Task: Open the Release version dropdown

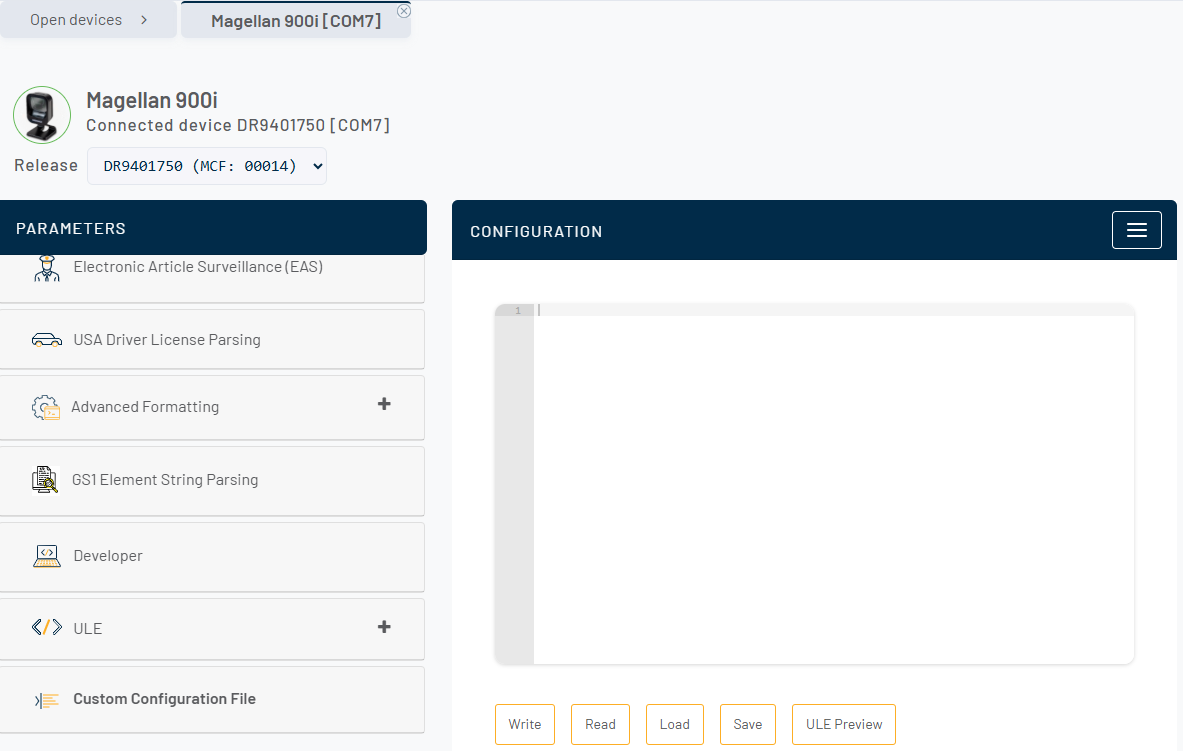Action: (207, 166)
